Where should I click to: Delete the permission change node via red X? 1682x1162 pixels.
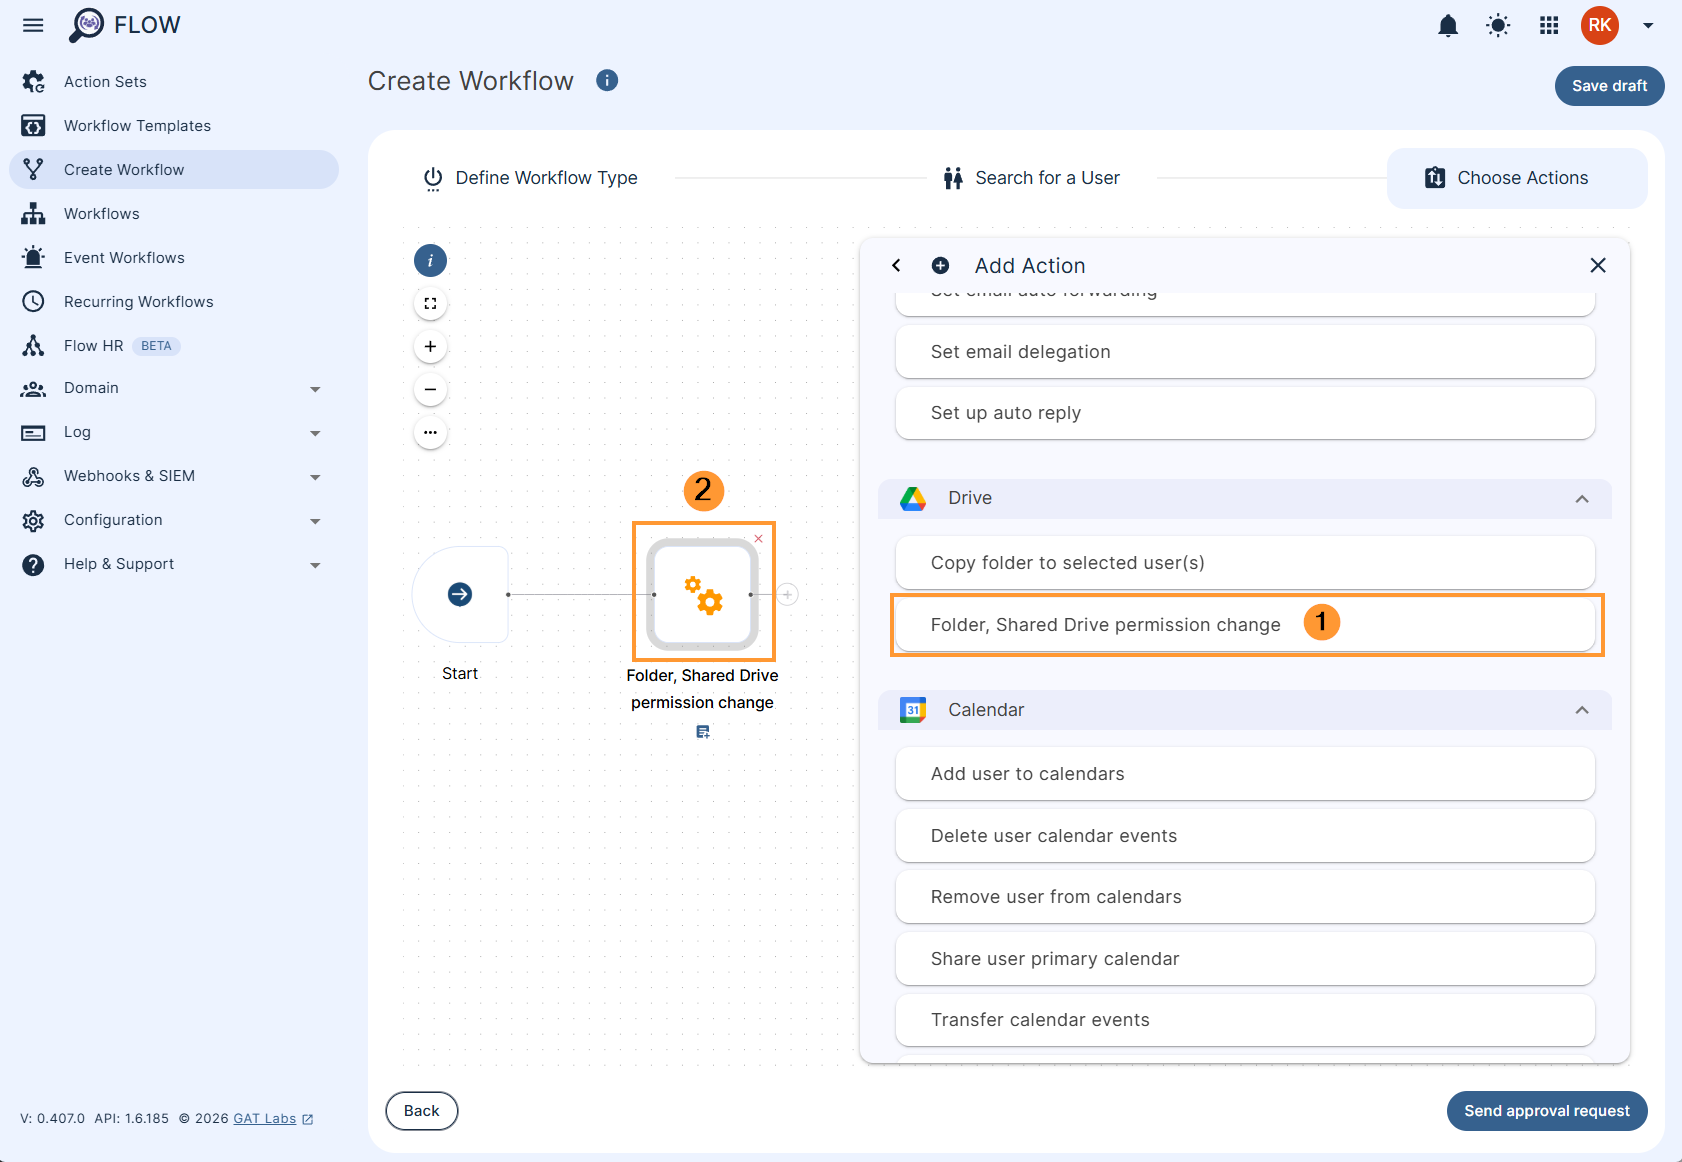pos(758,538)
